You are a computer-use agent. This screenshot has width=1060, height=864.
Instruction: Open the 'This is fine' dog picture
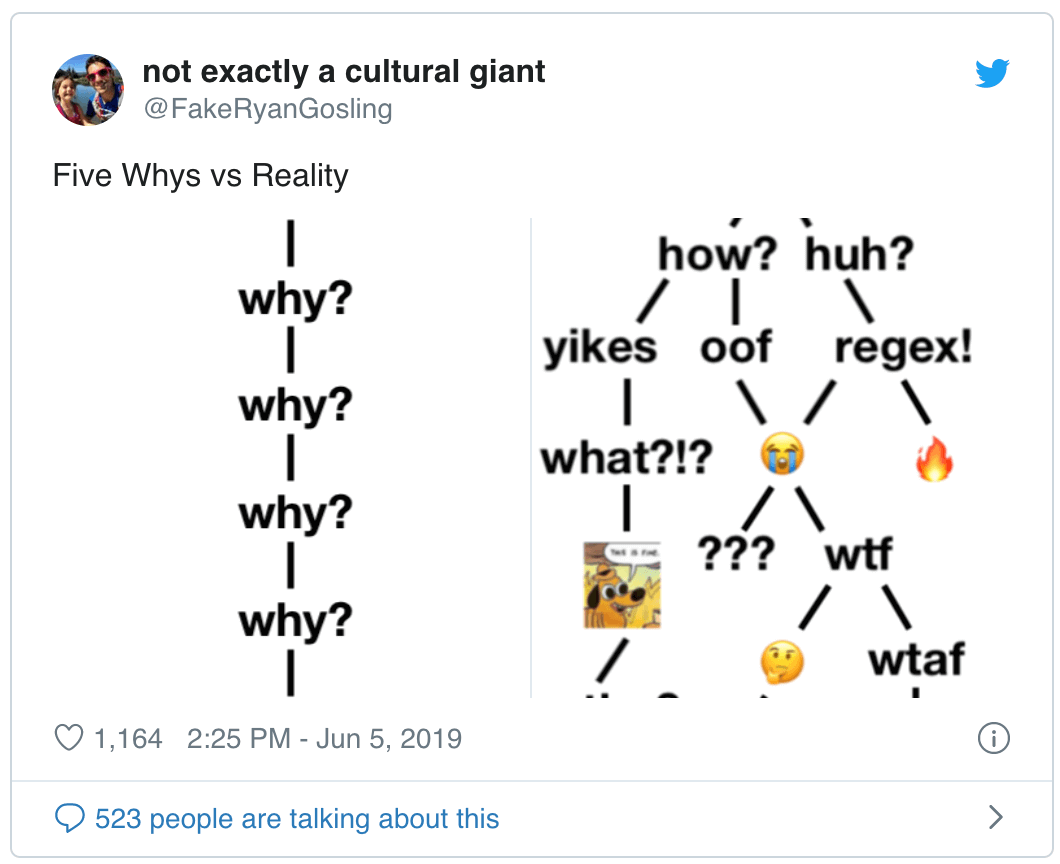click(x=622, y=585)
